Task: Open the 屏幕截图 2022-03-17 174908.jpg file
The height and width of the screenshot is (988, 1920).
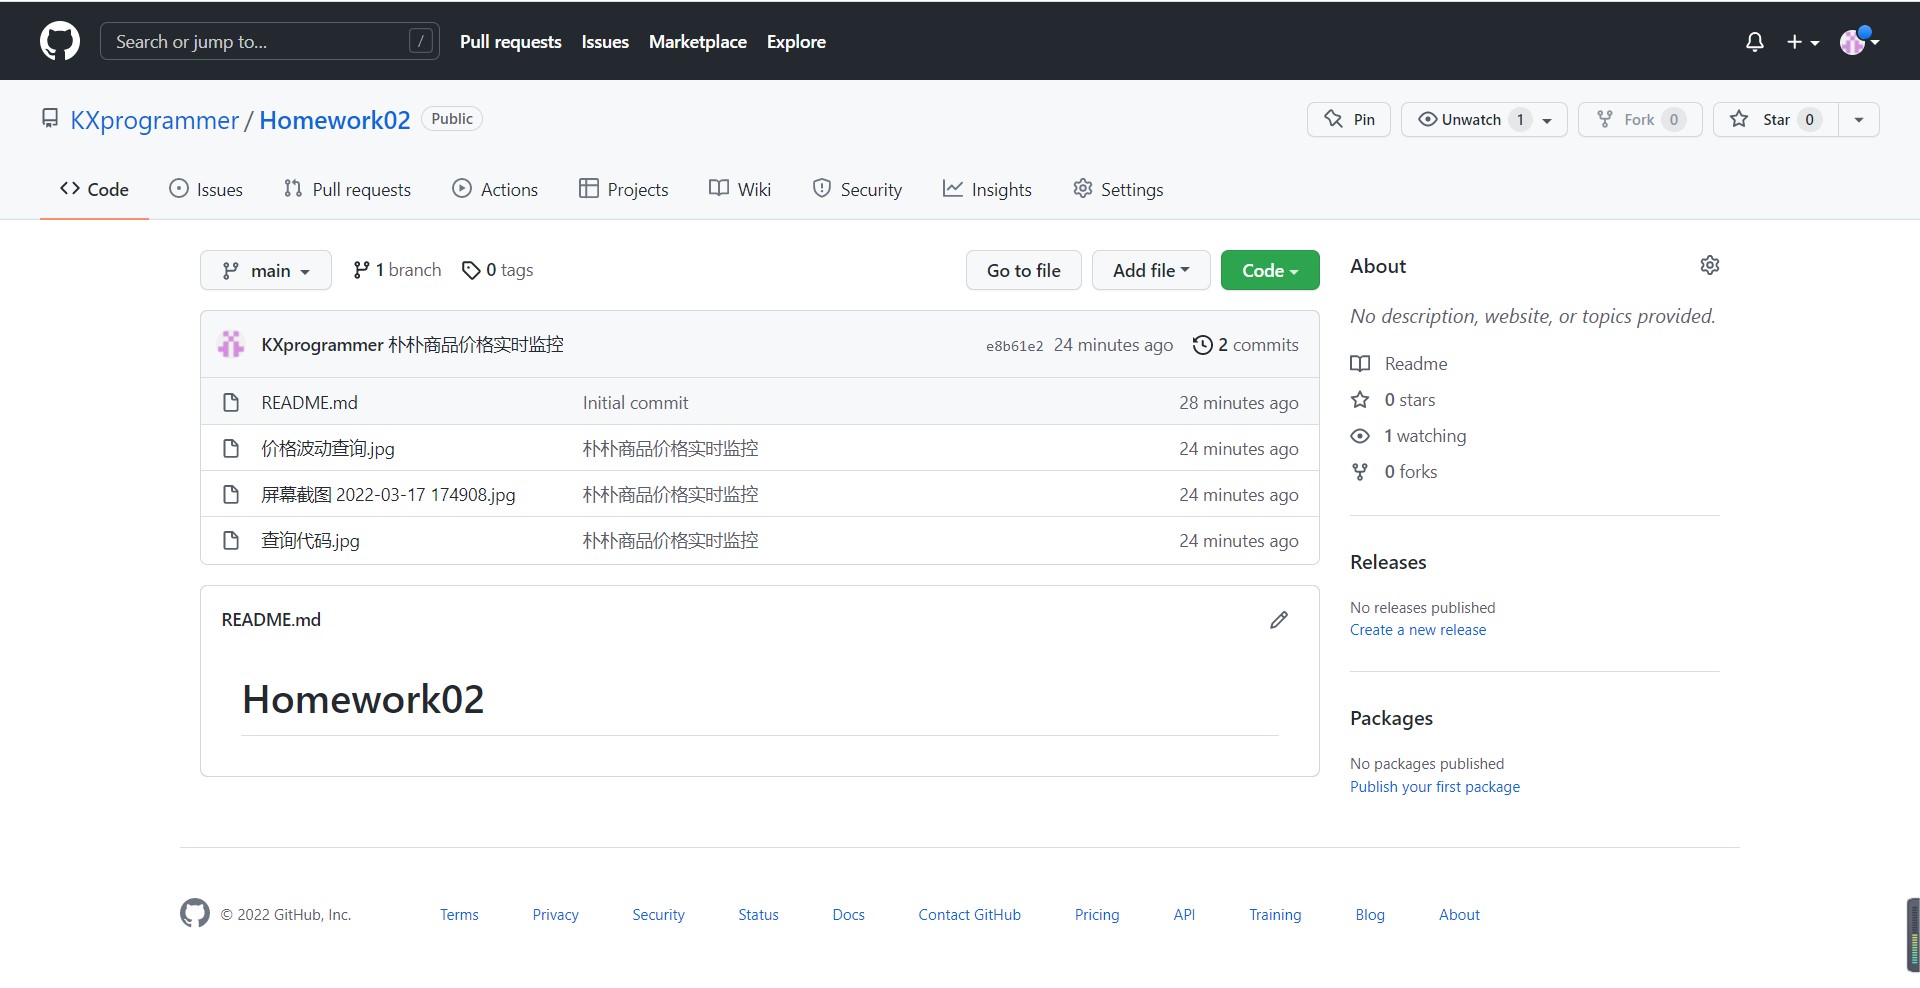Action: tap(388, 495)
